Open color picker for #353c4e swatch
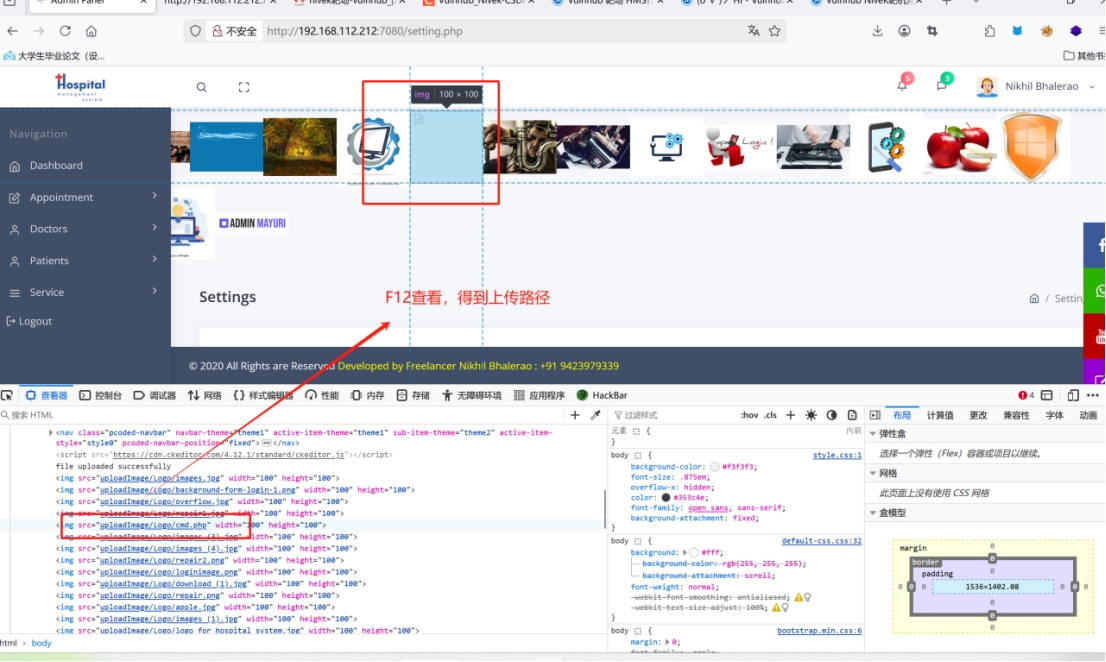Image resolution: width=1106 pixels, height=662 pixels. point(665,498)
